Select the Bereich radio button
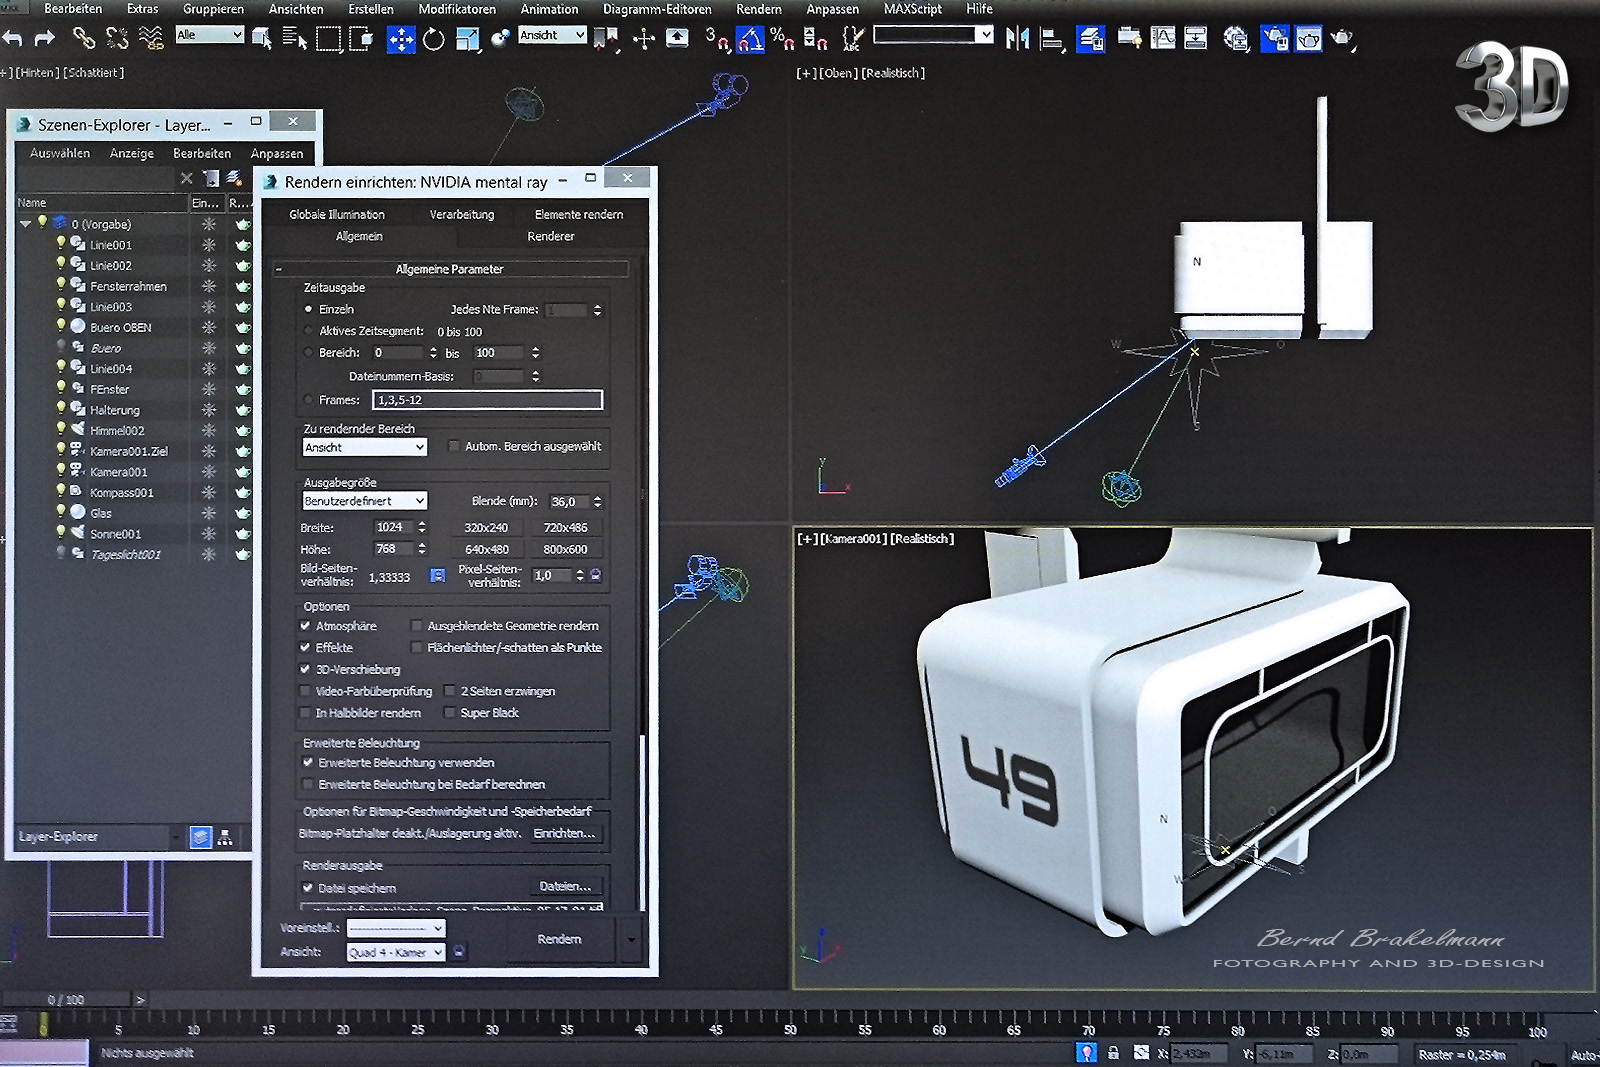The width and height of the screenshot is (1600, 1067). point(308,353)
